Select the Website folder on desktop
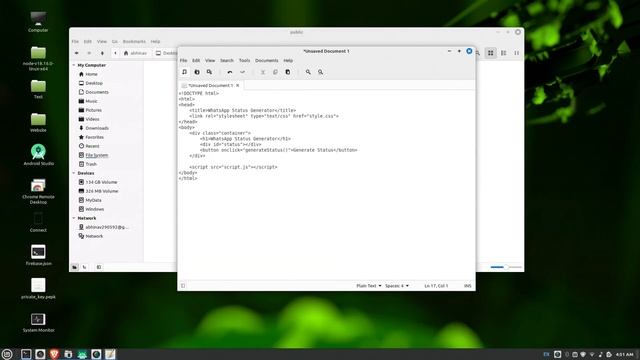Screen dimensions: 640x360 point(38,122)
